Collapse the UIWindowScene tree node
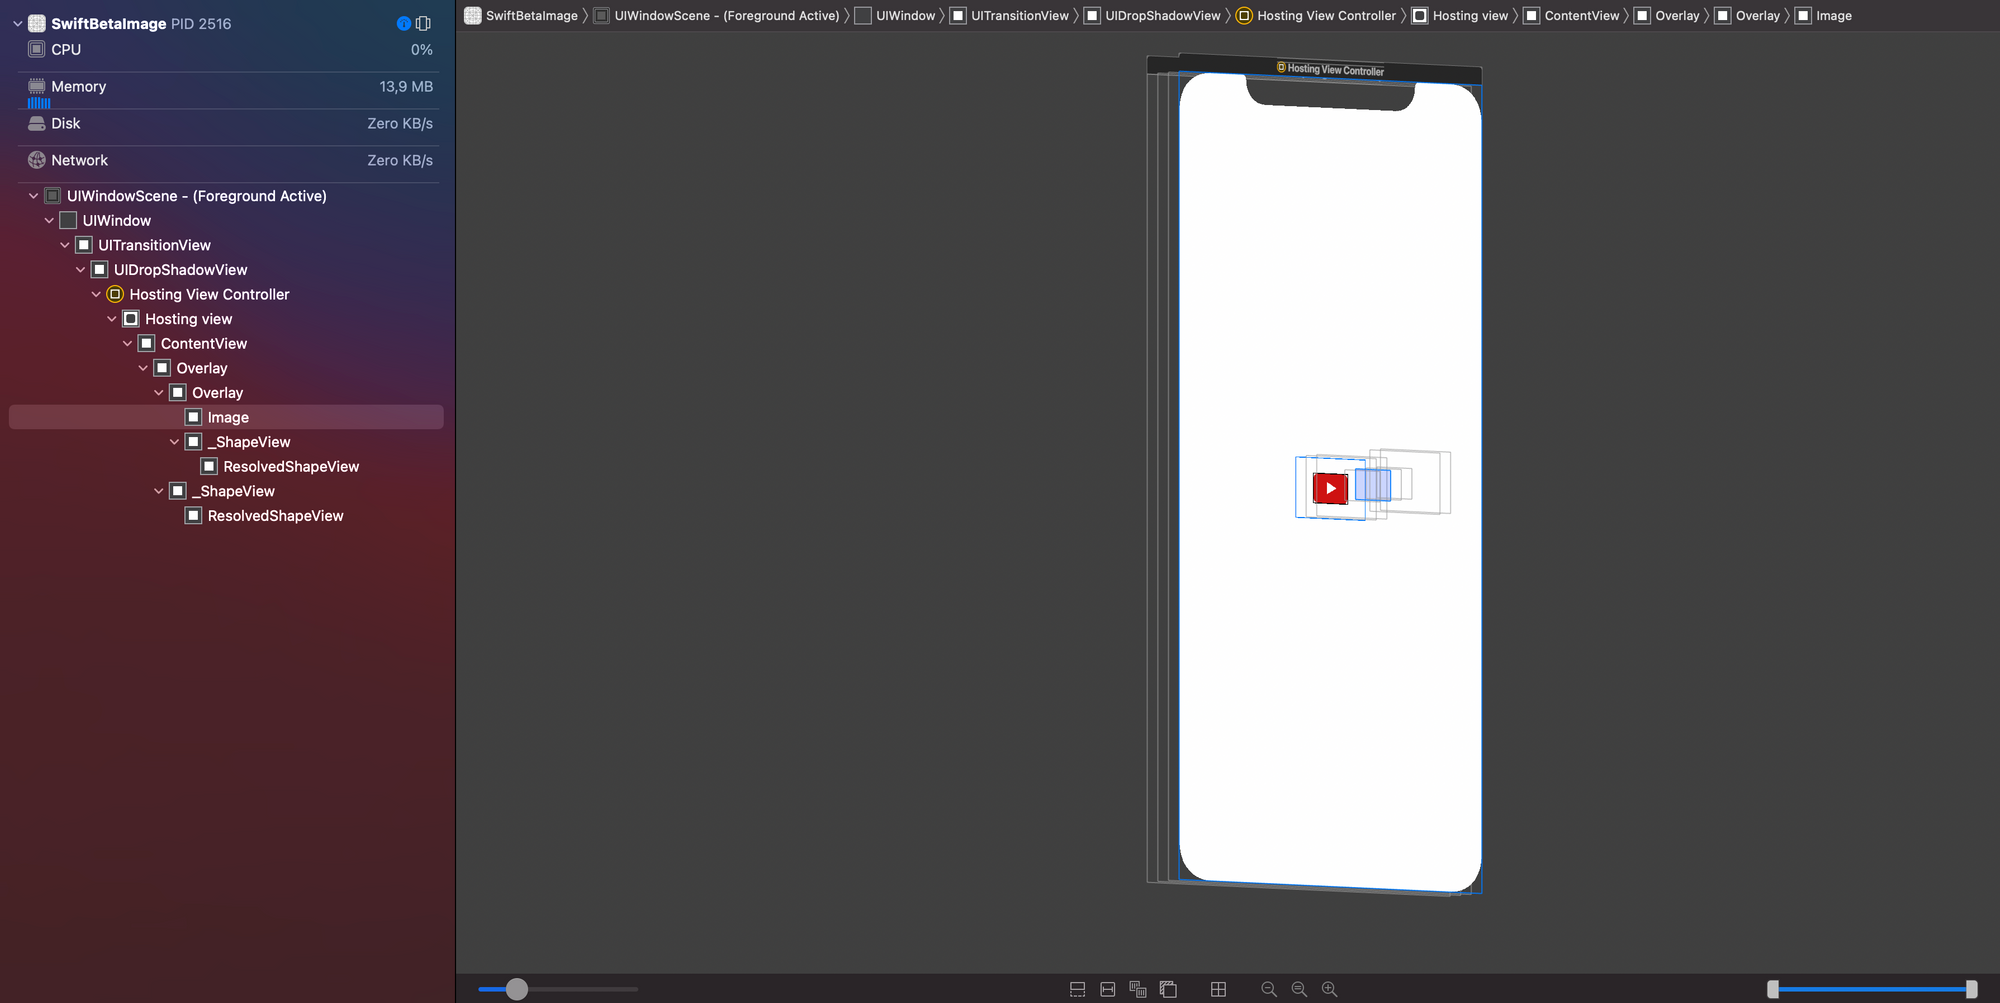The image size is (2000, 1003). [x=33, y=196]
